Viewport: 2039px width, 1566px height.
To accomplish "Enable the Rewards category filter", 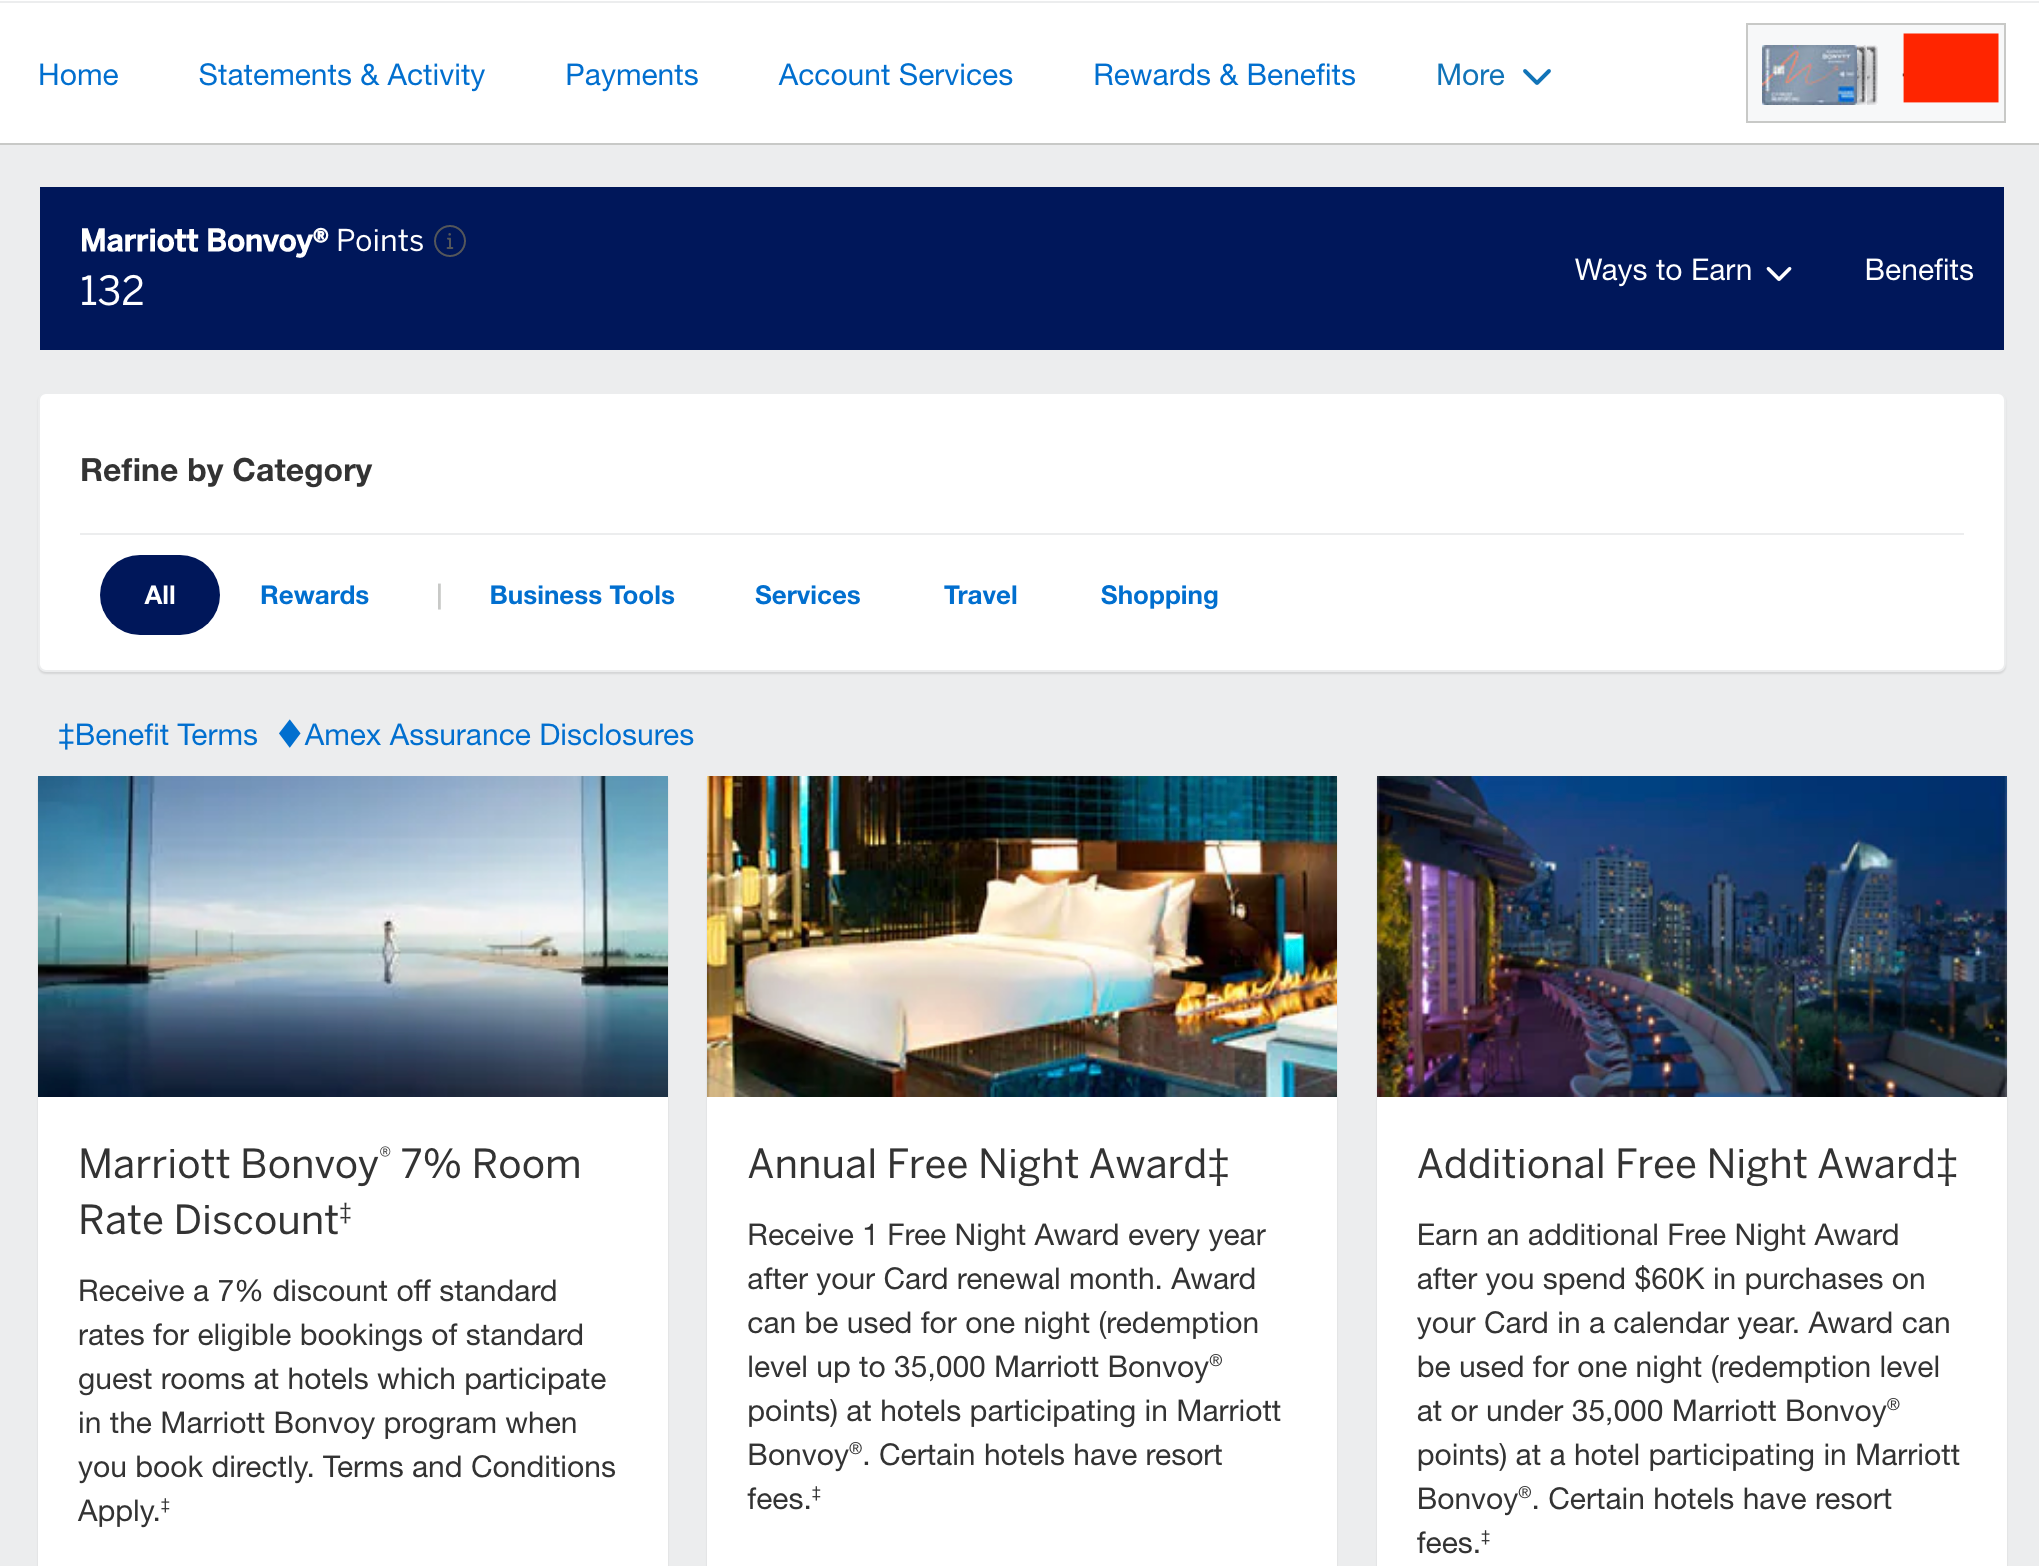I will point(314,594).
